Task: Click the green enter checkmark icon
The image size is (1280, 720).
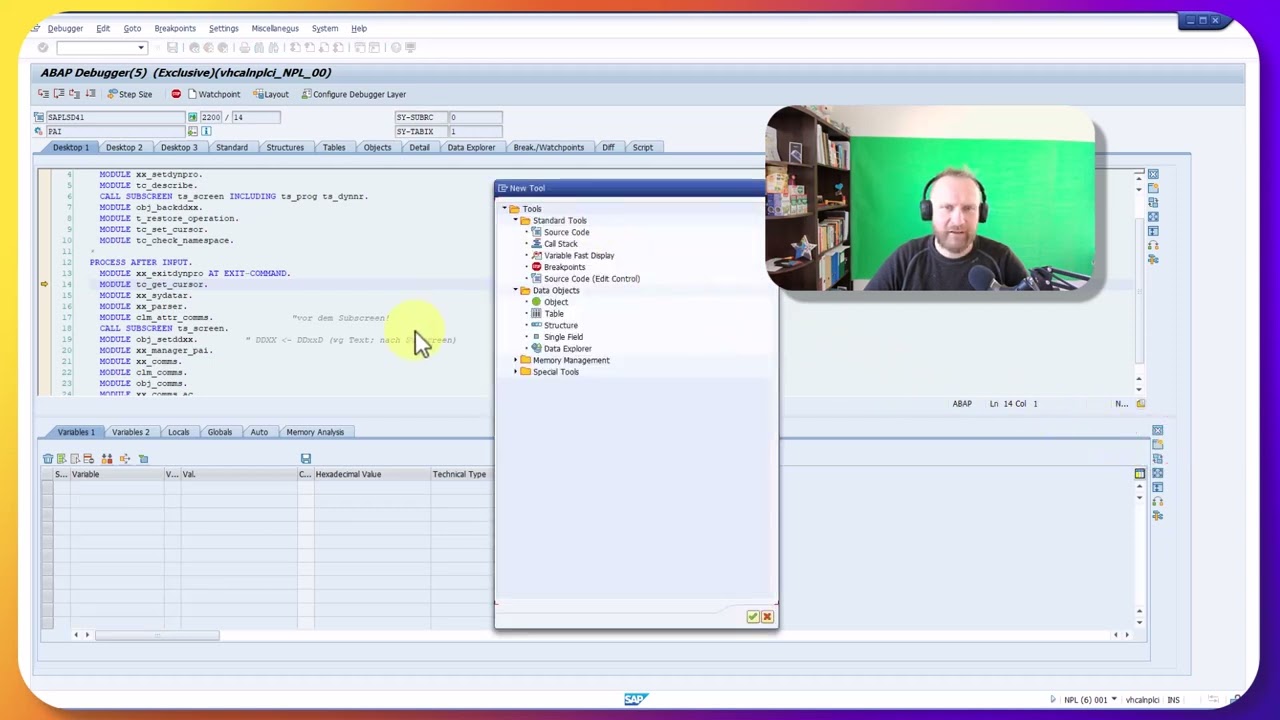Action: (43, 48)
